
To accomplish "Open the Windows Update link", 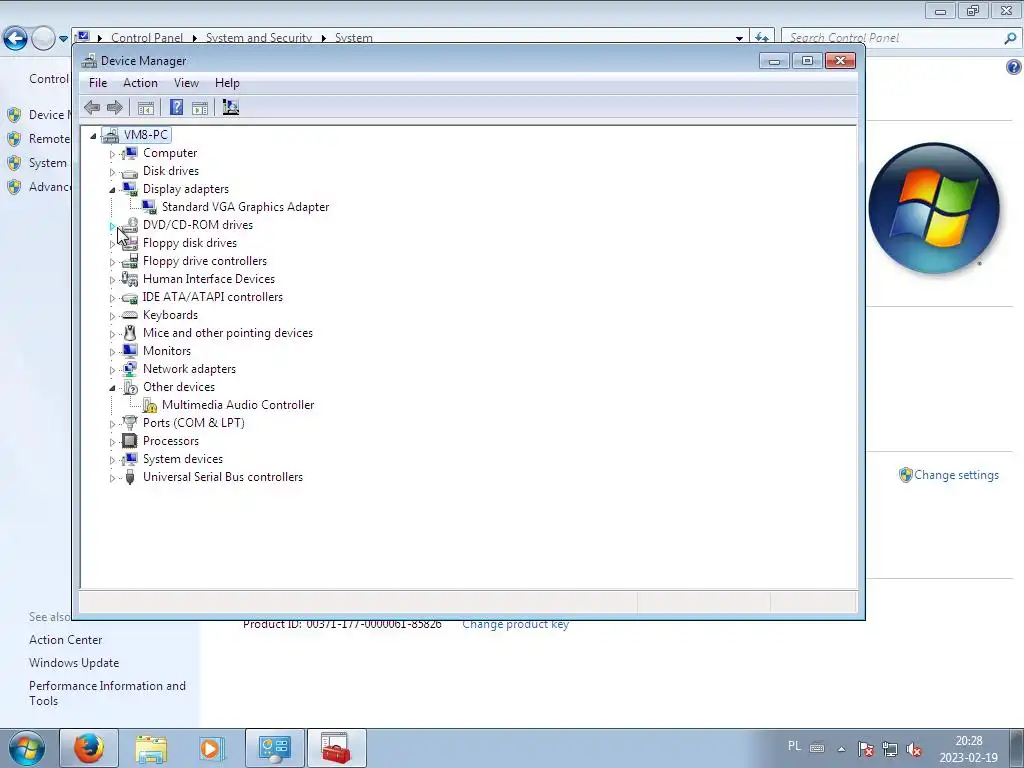I will pyautogui.click(x=74, y=663).
